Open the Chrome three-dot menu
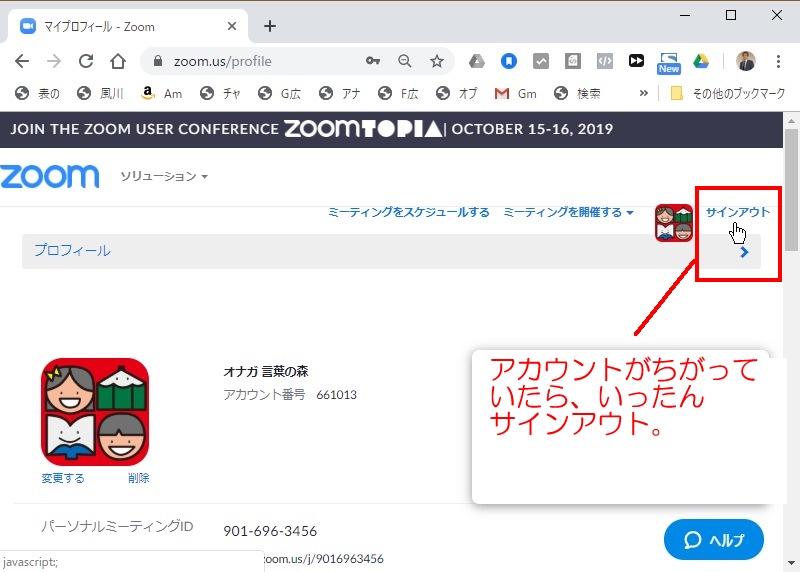The image size is (800, 572). coord(778,61)
